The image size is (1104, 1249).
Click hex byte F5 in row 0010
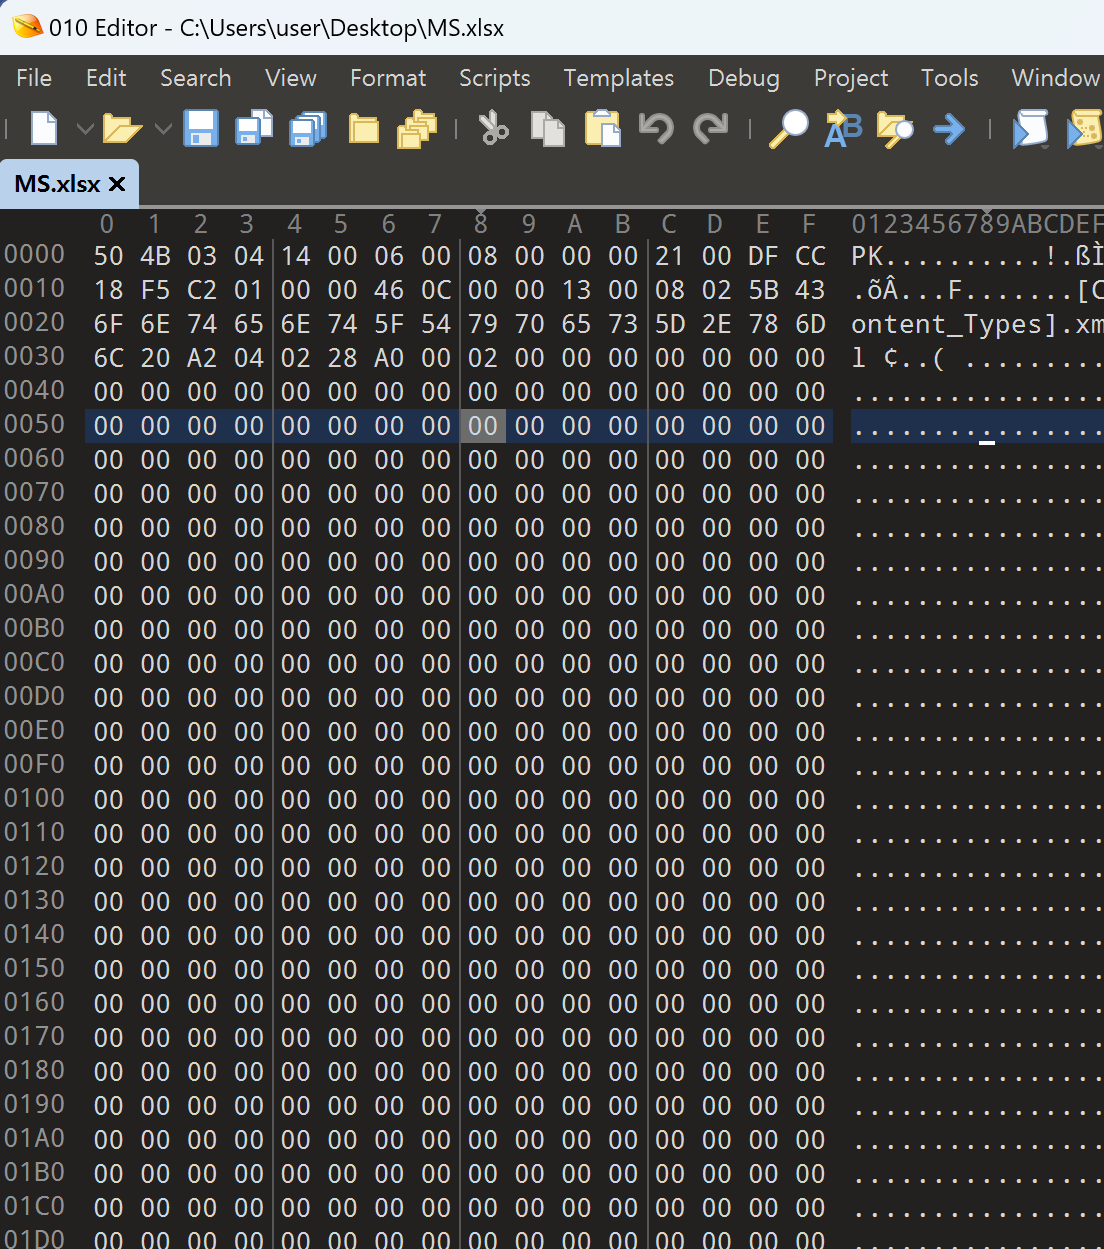155,290
